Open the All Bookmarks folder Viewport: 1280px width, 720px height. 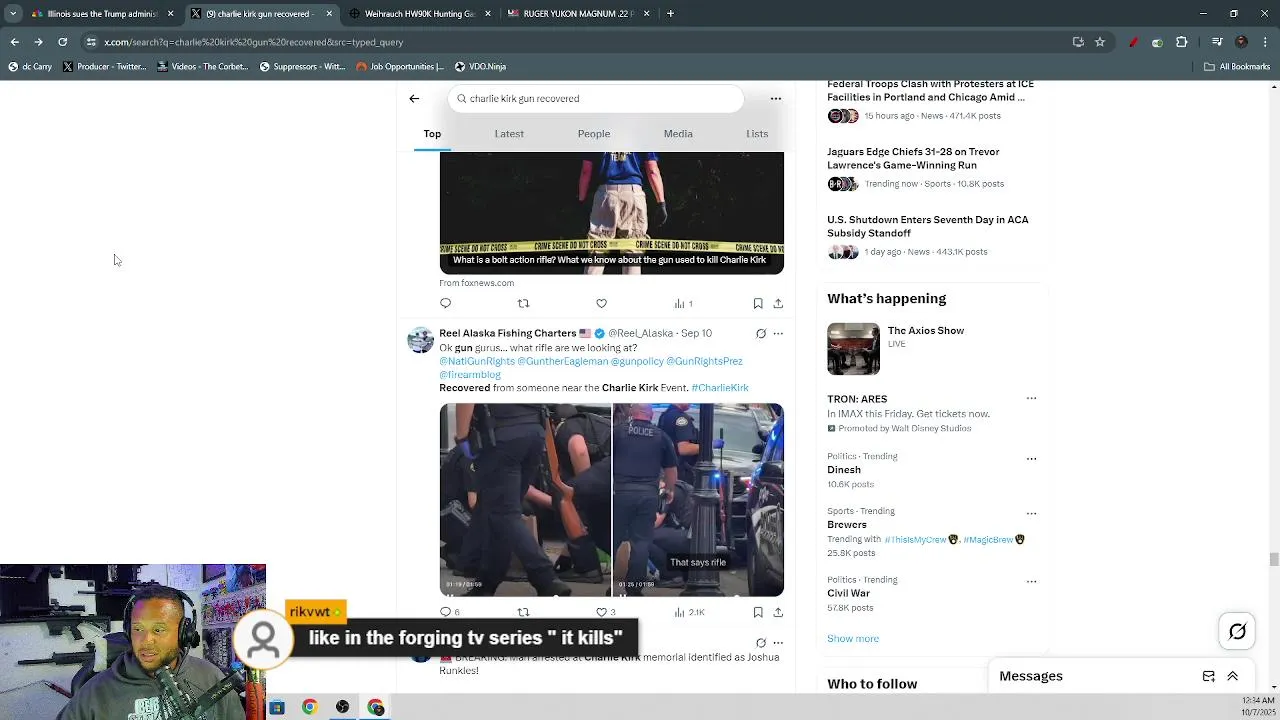(1237, 67)
